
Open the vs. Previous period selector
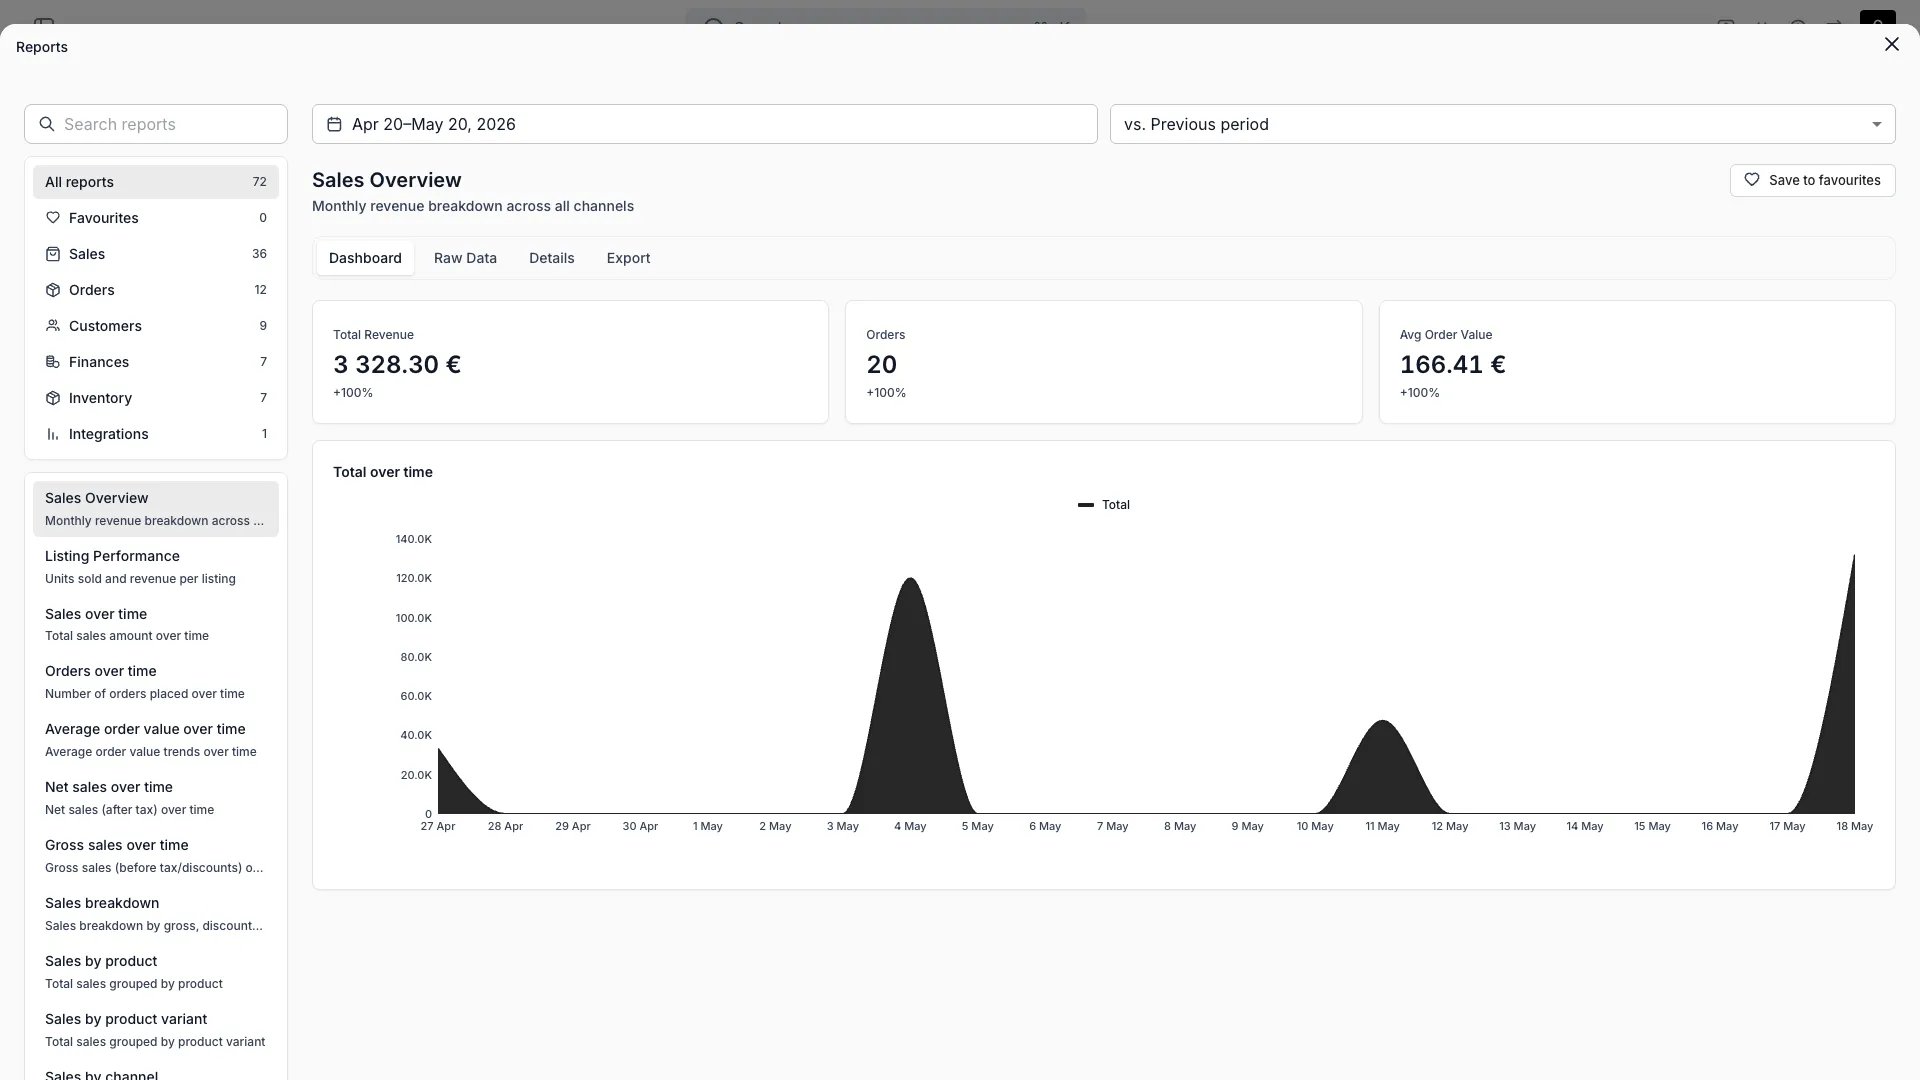(1502, 124)
